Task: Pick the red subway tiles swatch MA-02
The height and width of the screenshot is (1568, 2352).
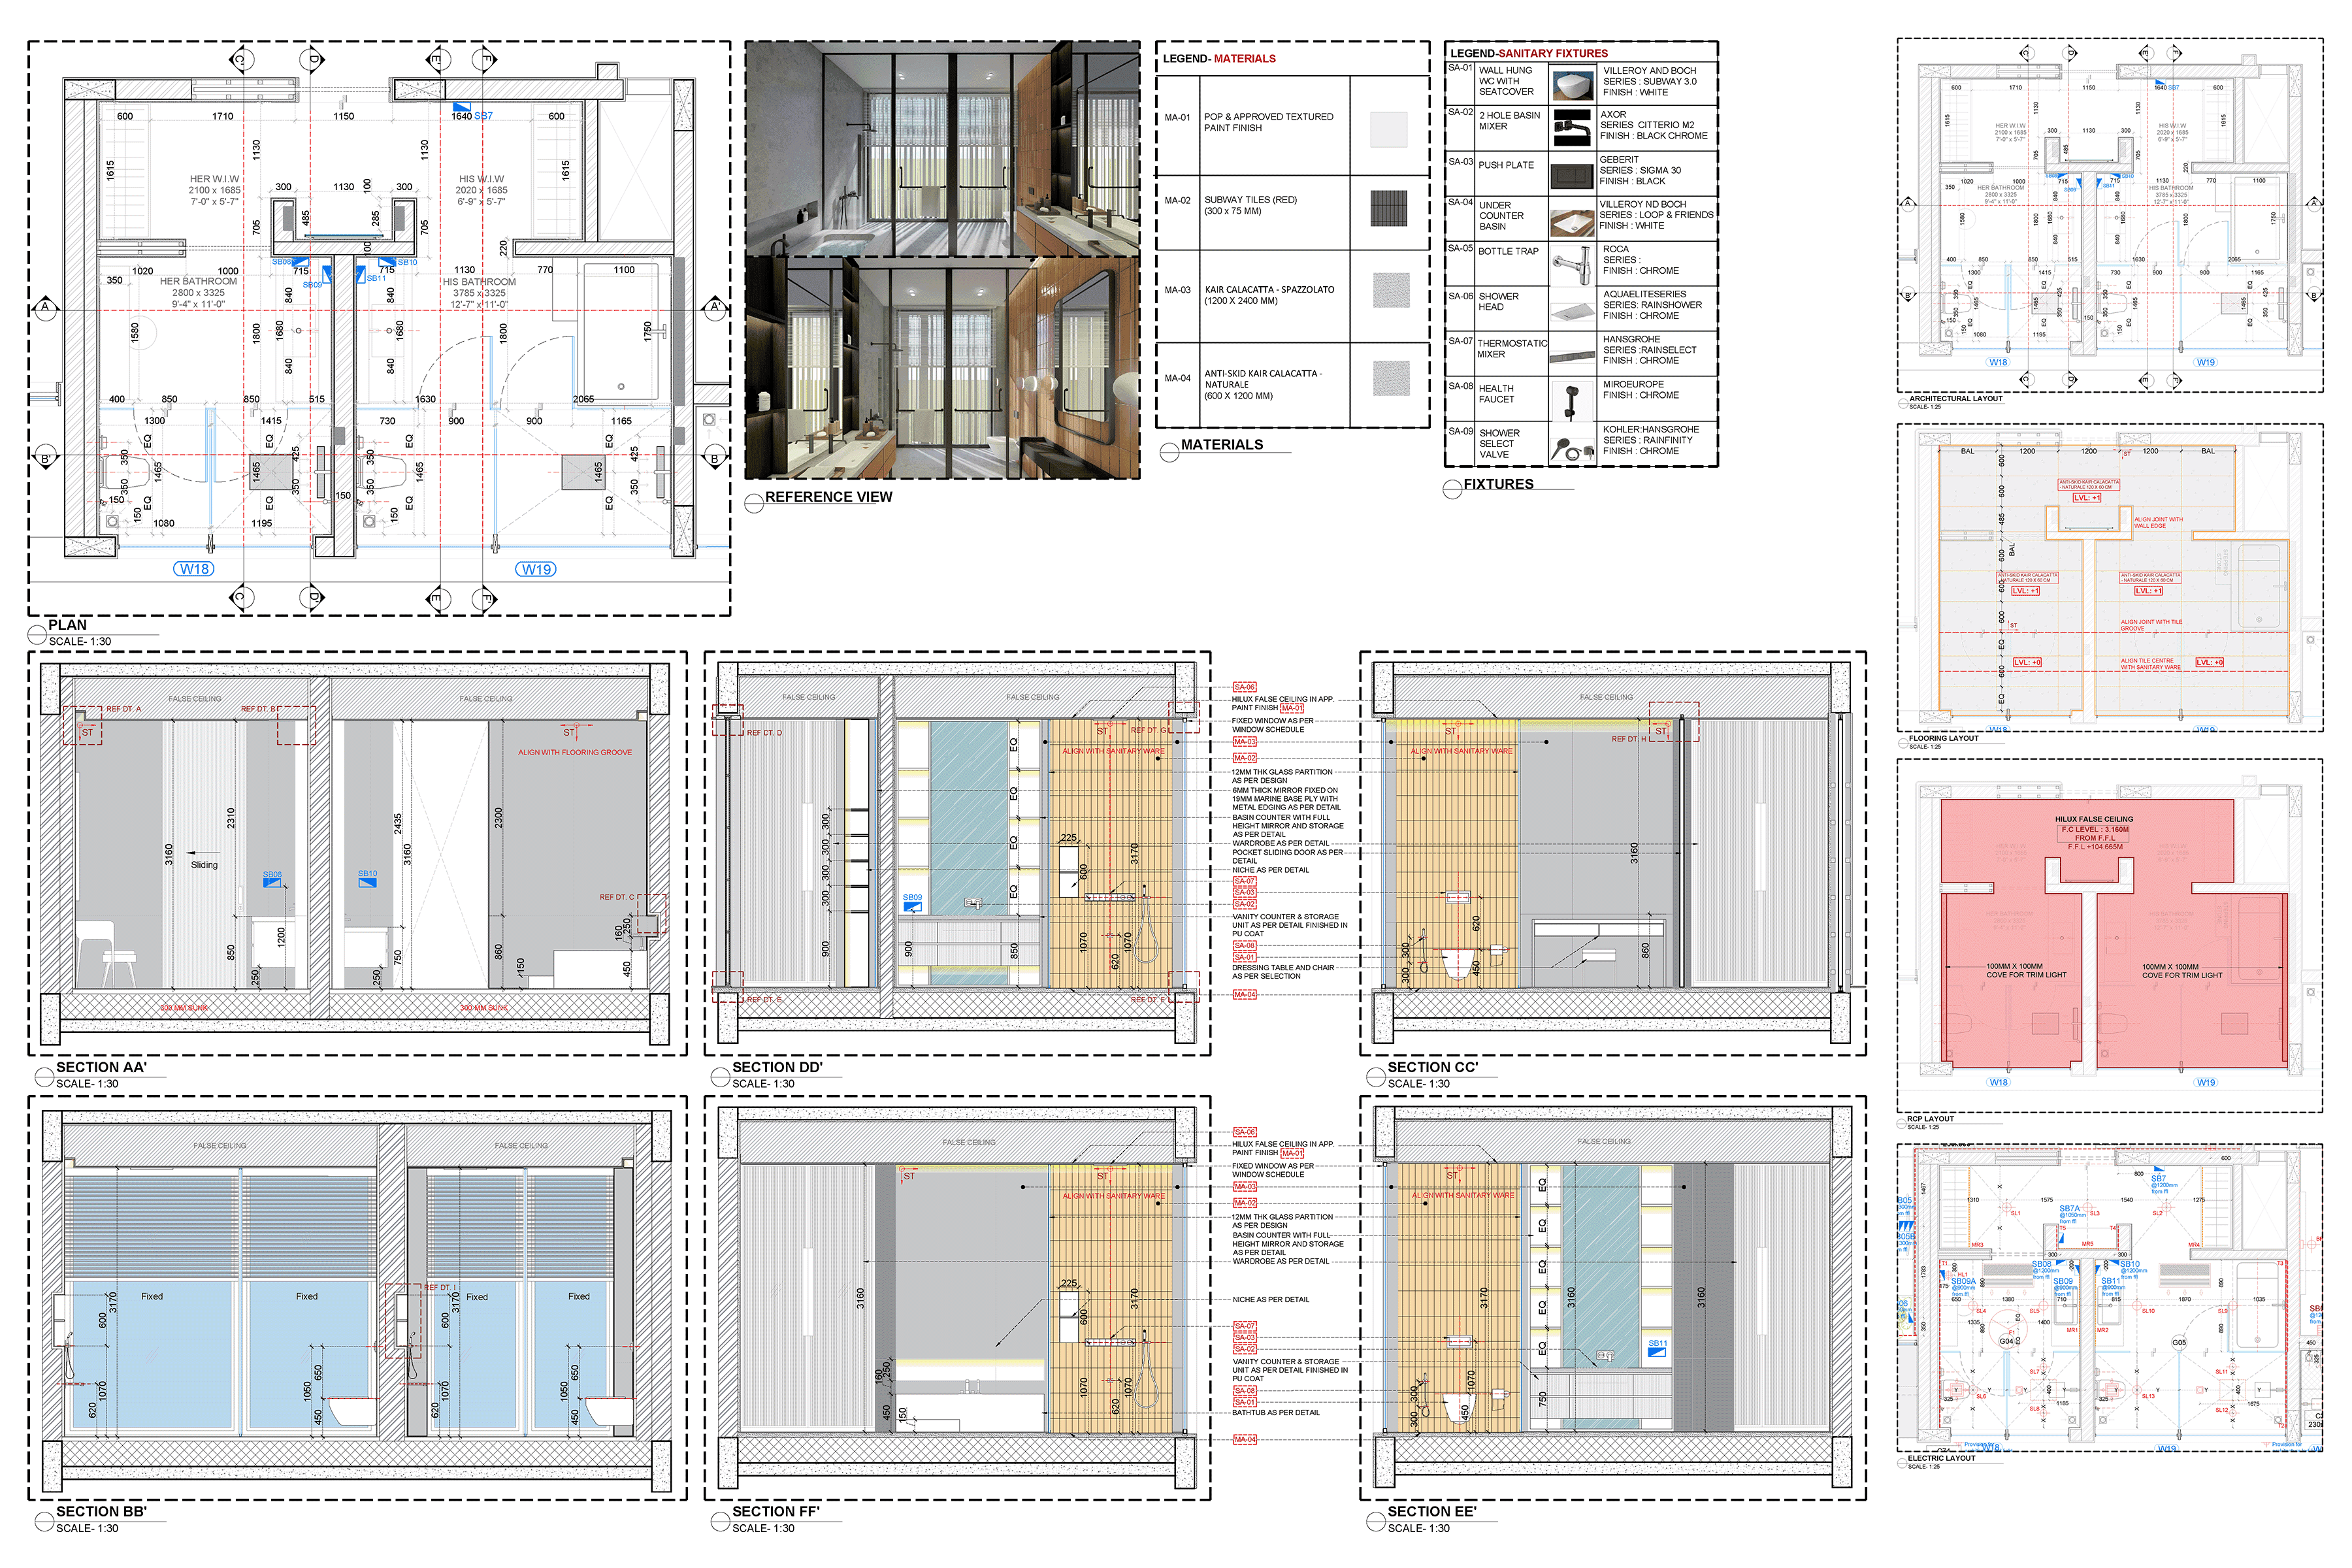Action: coord(1389,208)
